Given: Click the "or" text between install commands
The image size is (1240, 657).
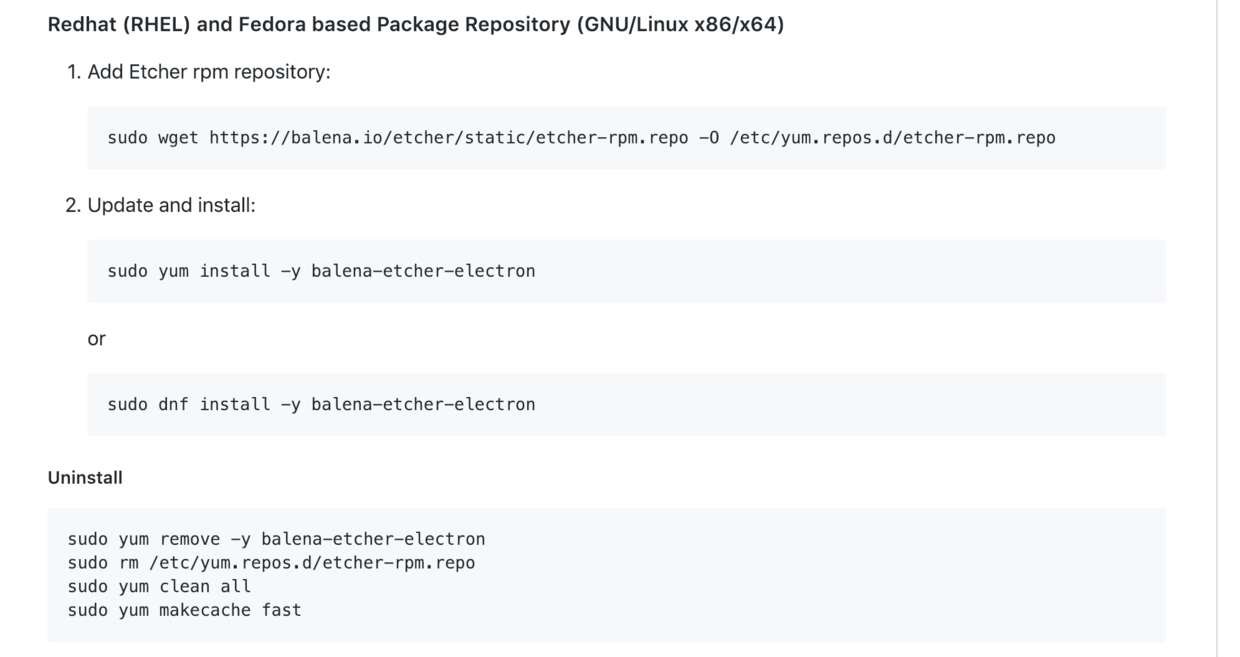Looking at the screenshot, I should point(96,339).
